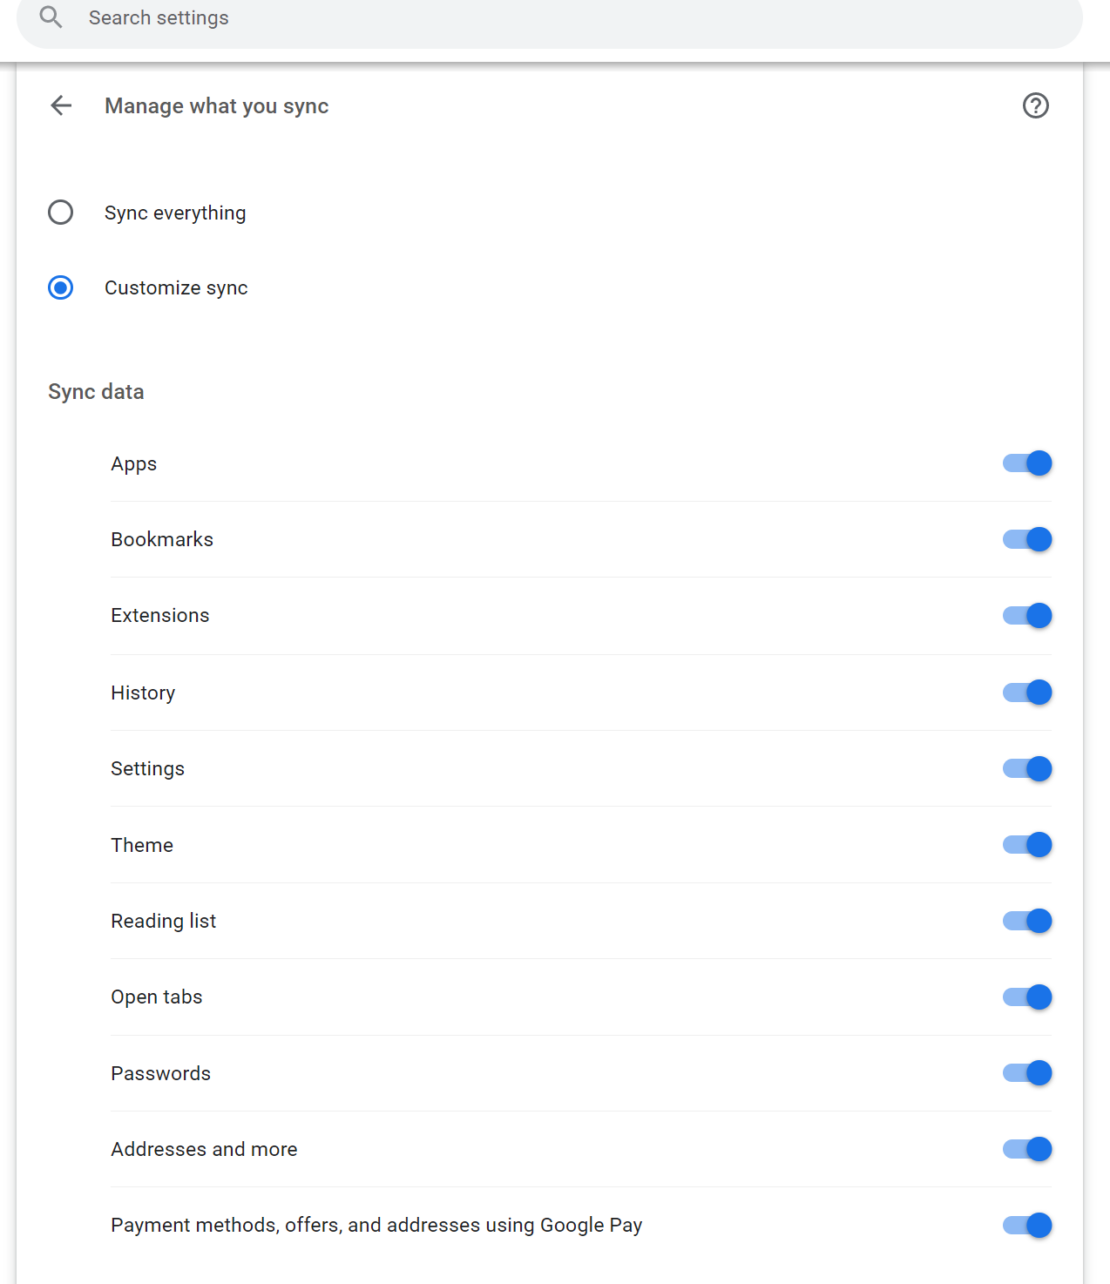Disable History syncing
The height and width of the screenshot is (1284, 1110).
1026,692
